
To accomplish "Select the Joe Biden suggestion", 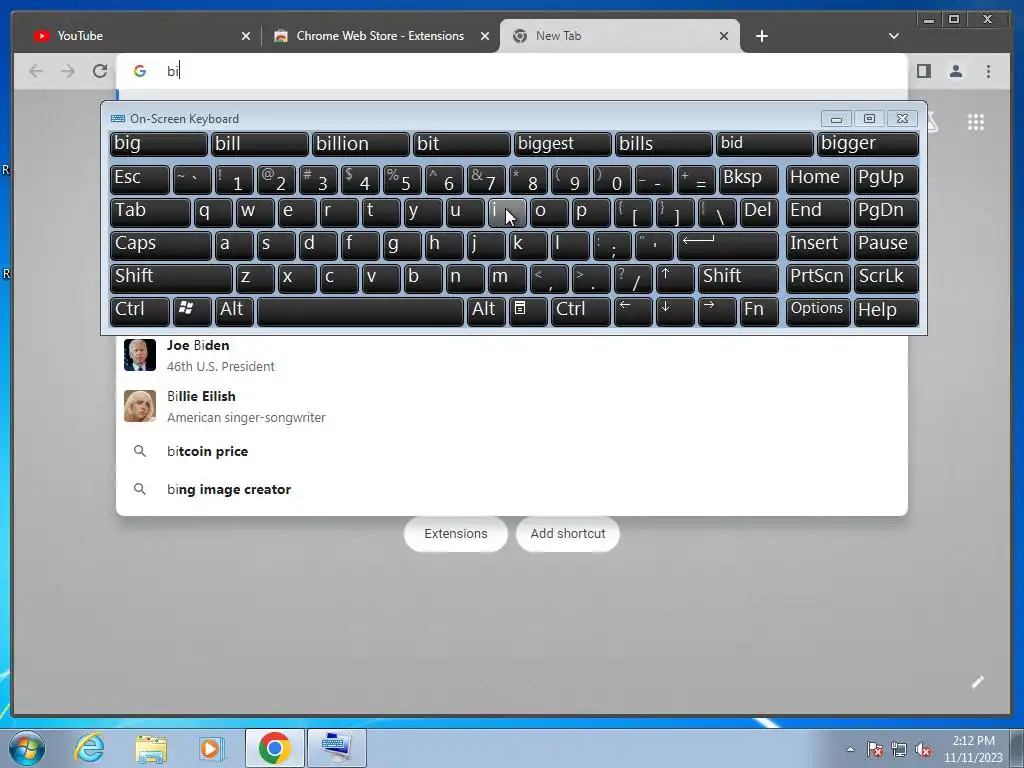I will [512, 355].
